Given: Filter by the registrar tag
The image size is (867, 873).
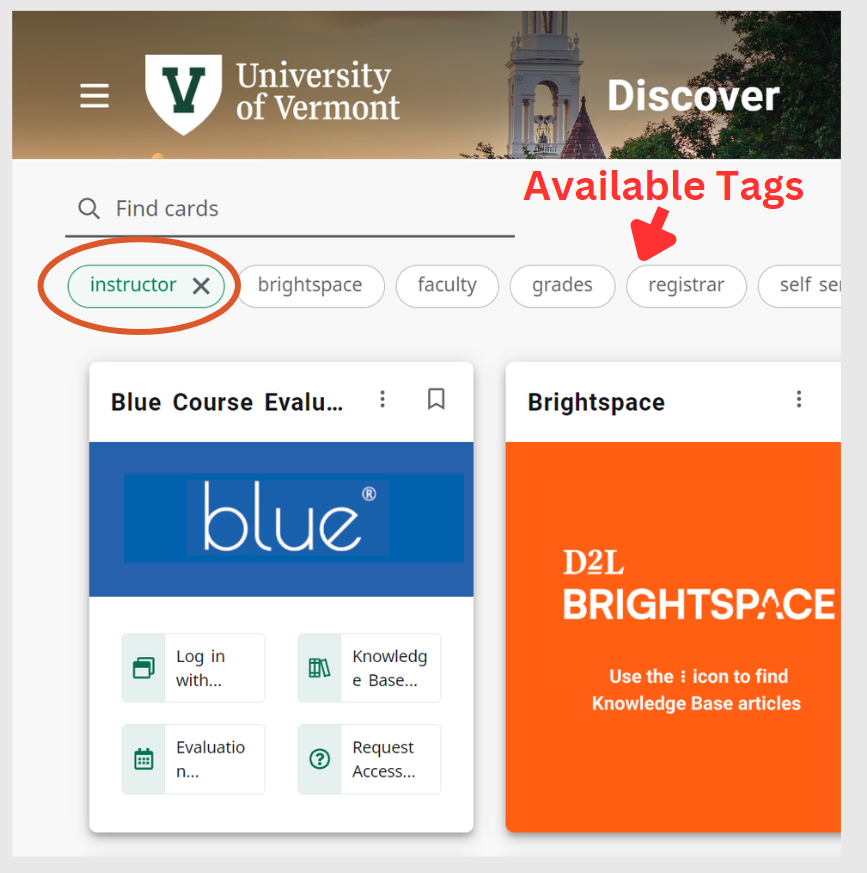Looking at the screenshot, I should tap(686, 286).
